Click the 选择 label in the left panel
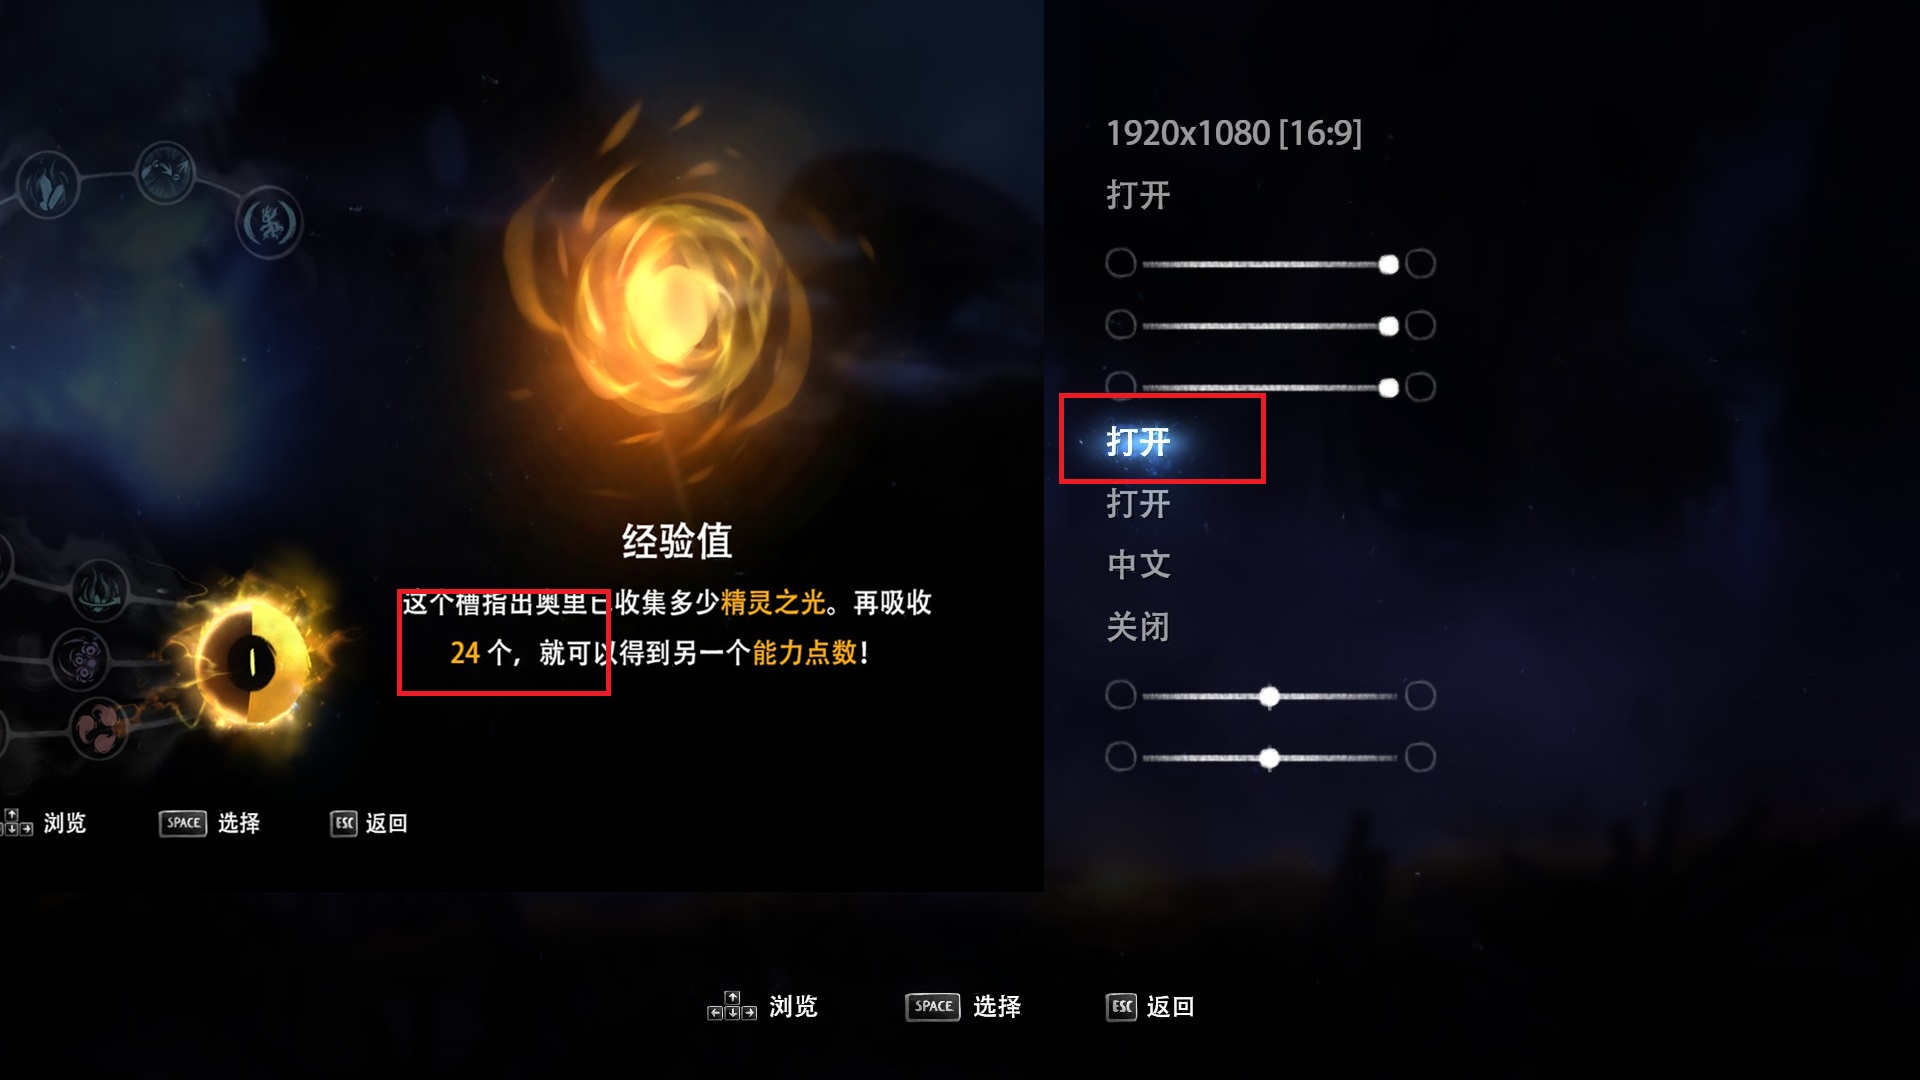This screenshot has height=1080, width=1920. pos(239,823)
